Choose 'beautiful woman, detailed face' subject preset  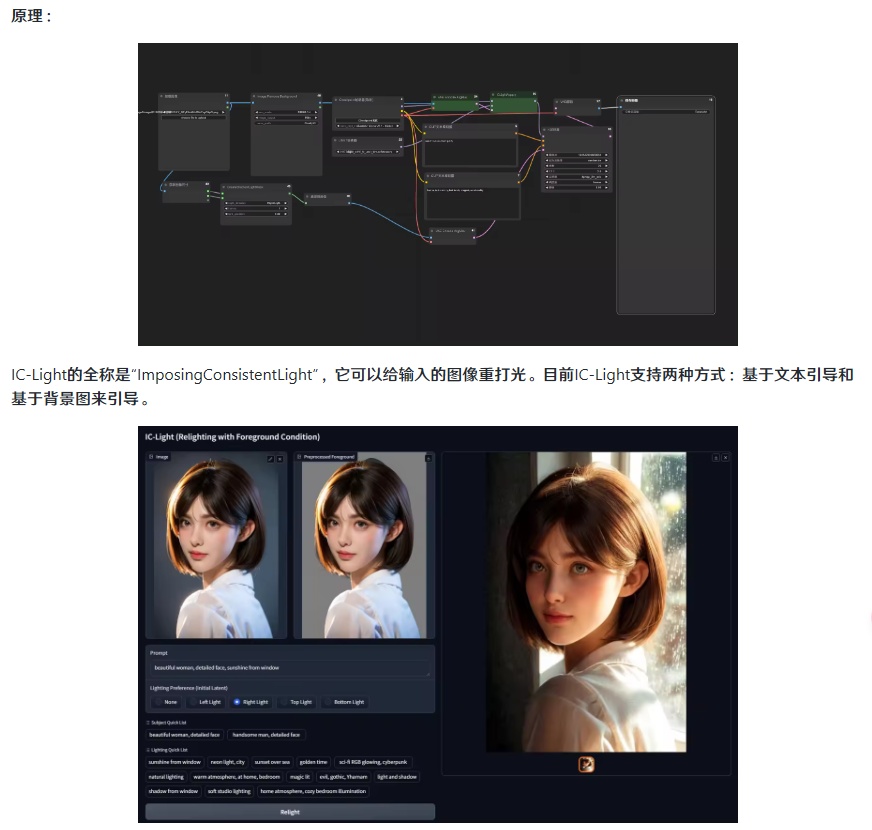[x=184, y=735]
